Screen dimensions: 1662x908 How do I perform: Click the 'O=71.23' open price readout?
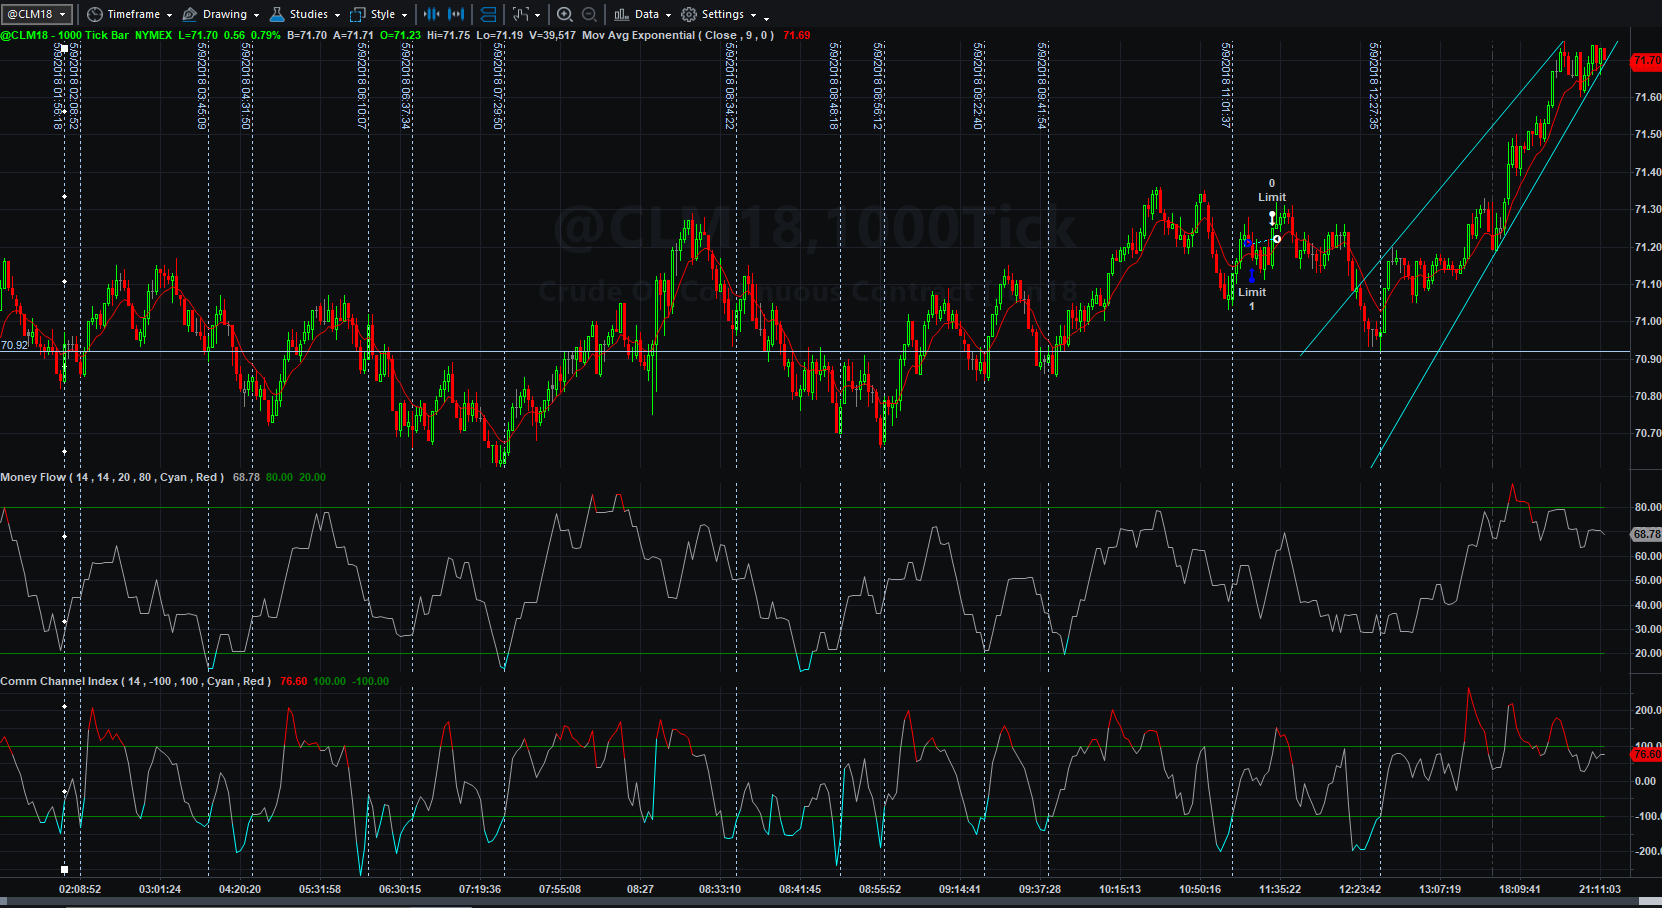(x=400, y=35)
